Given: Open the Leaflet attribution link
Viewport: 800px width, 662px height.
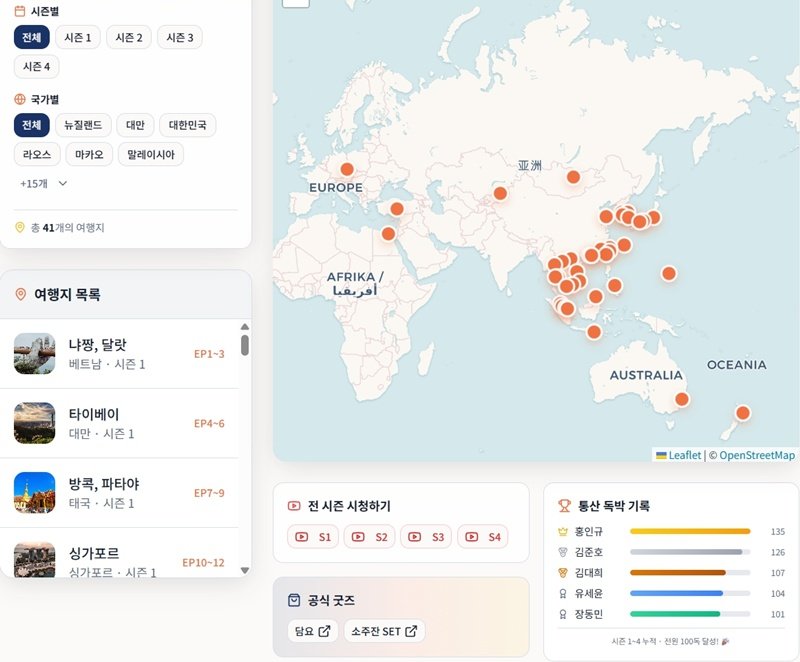Looking at the screenshot, I should tap(684, 455).
